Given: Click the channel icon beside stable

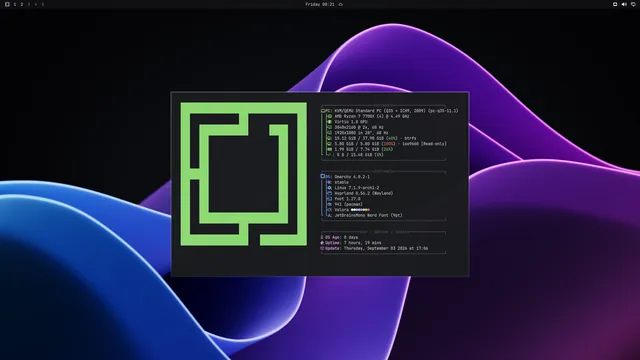Looking at the screenshot, I should click(329, 182).
